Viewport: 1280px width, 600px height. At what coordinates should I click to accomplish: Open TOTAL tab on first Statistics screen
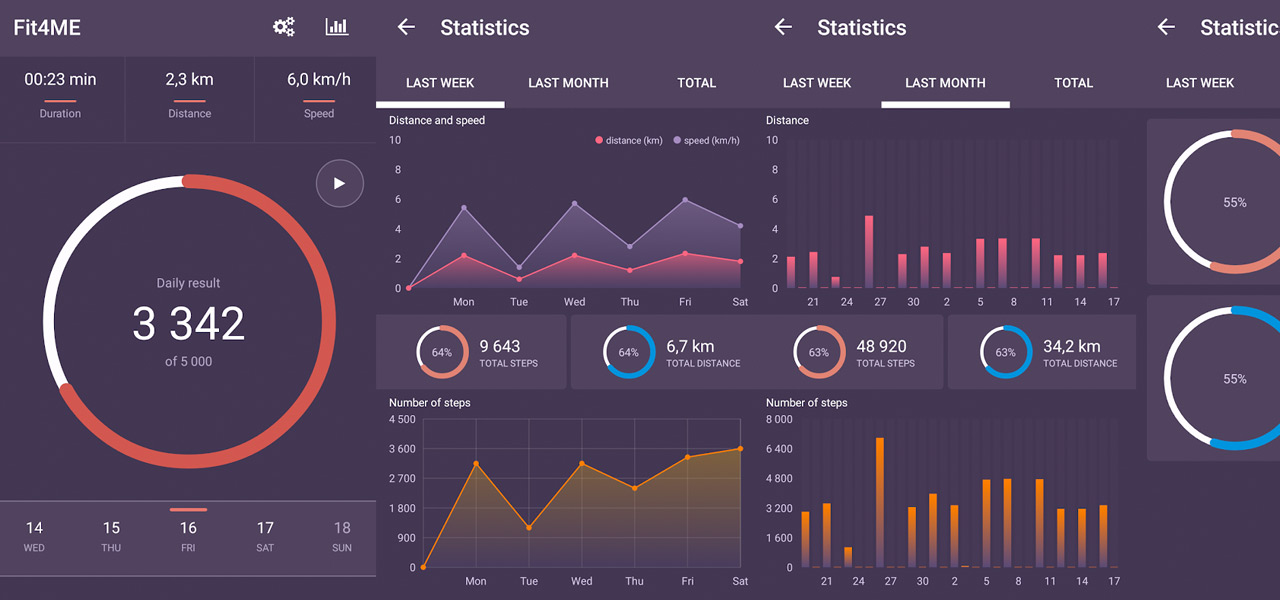coord(696,83)
